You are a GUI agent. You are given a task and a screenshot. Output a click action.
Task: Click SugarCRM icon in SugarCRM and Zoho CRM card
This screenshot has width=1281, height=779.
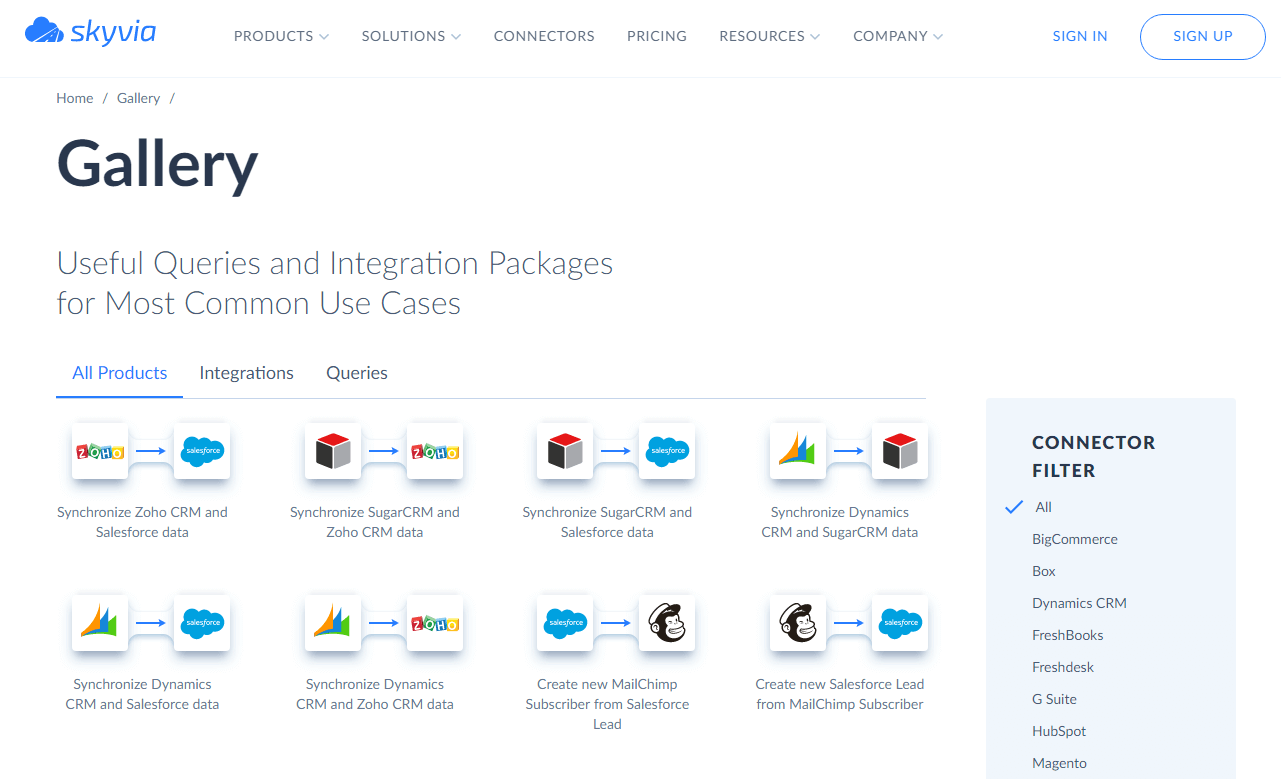tap(333, 451)
